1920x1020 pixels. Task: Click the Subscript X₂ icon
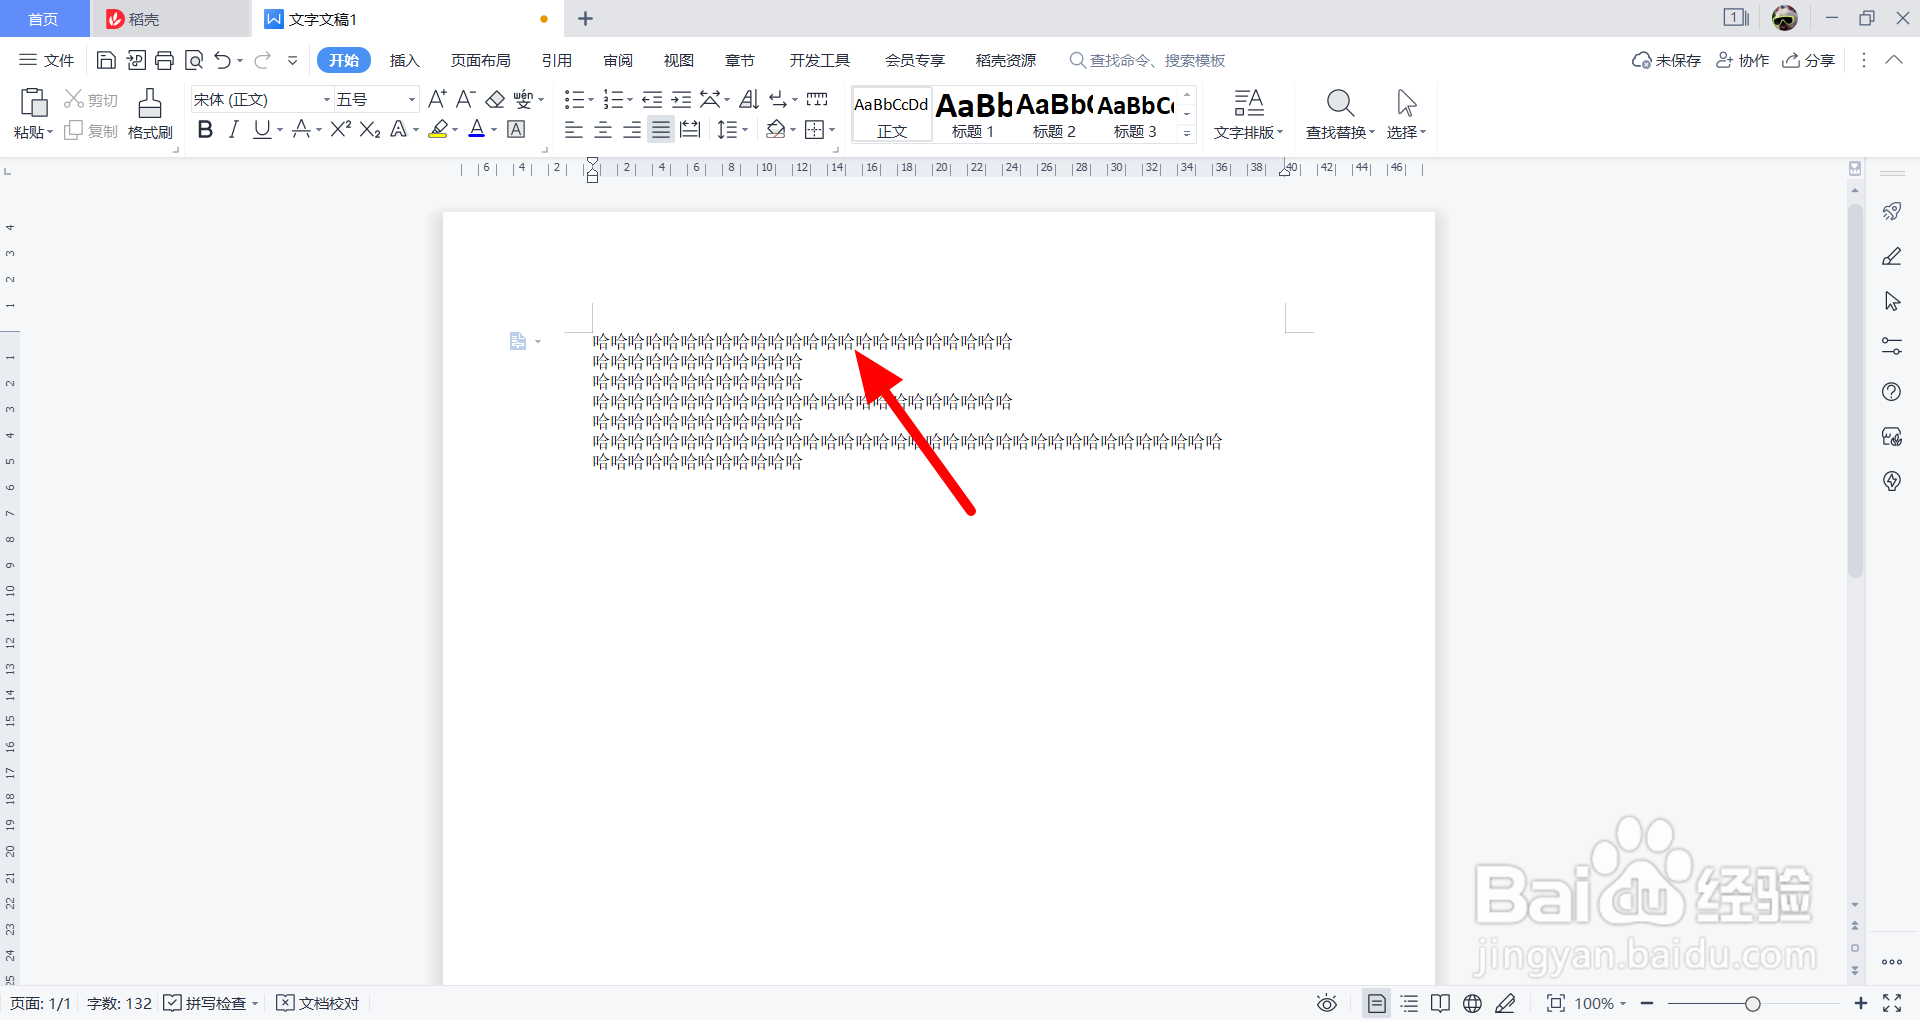370,129
